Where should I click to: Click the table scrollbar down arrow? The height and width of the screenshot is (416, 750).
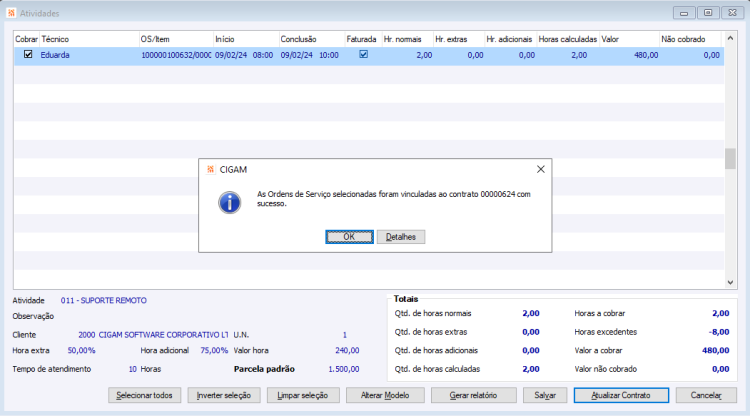[730, 283]
